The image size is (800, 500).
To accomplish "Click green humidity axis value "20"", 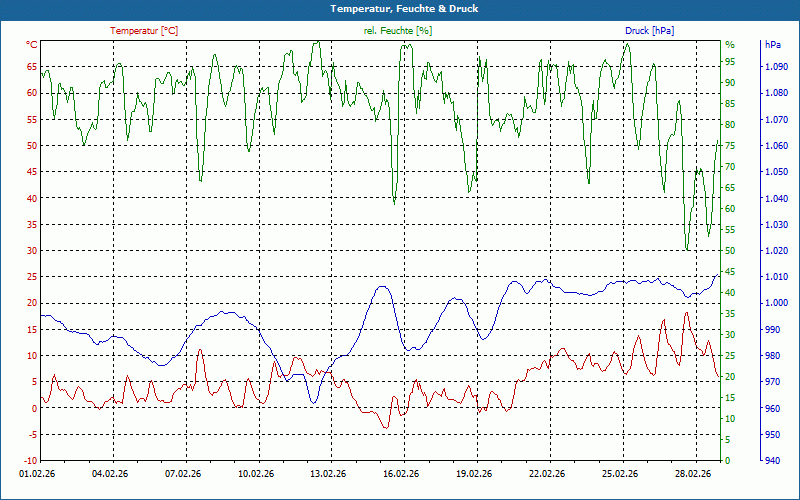I will pos(730,377).
